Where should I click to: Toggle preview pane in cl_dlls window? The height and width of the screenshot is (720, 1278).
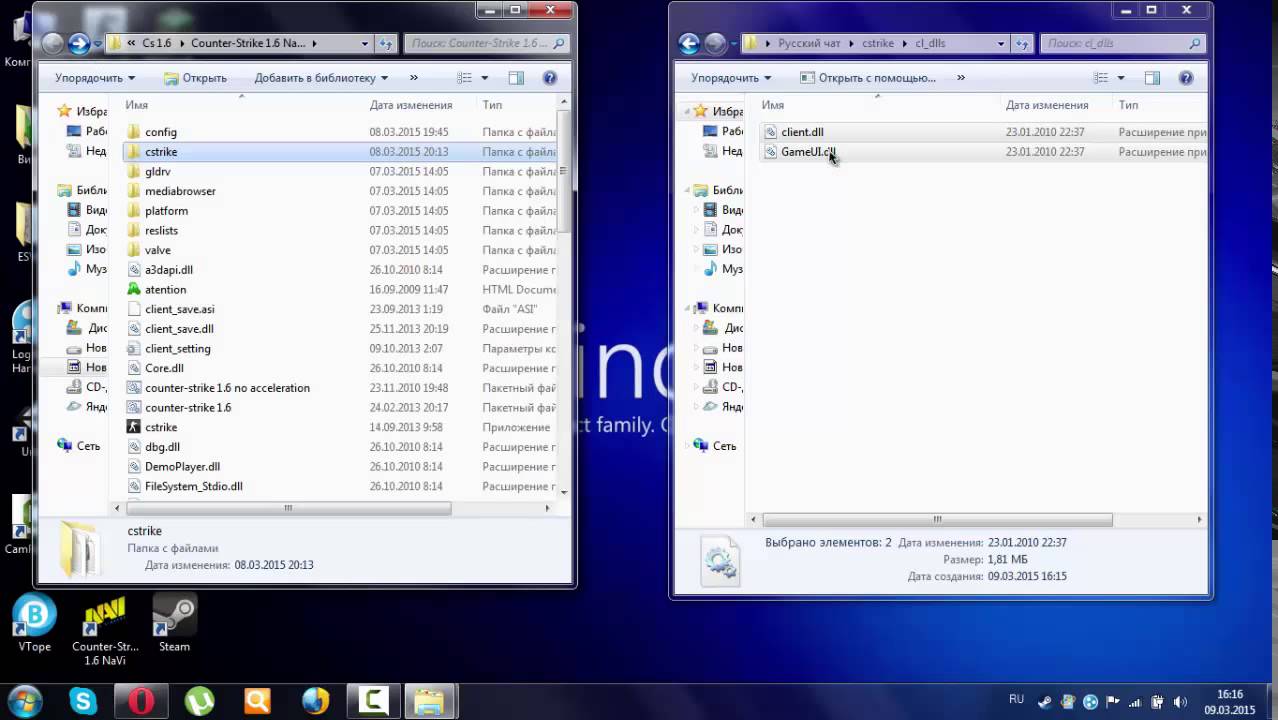click(1152, 77)
